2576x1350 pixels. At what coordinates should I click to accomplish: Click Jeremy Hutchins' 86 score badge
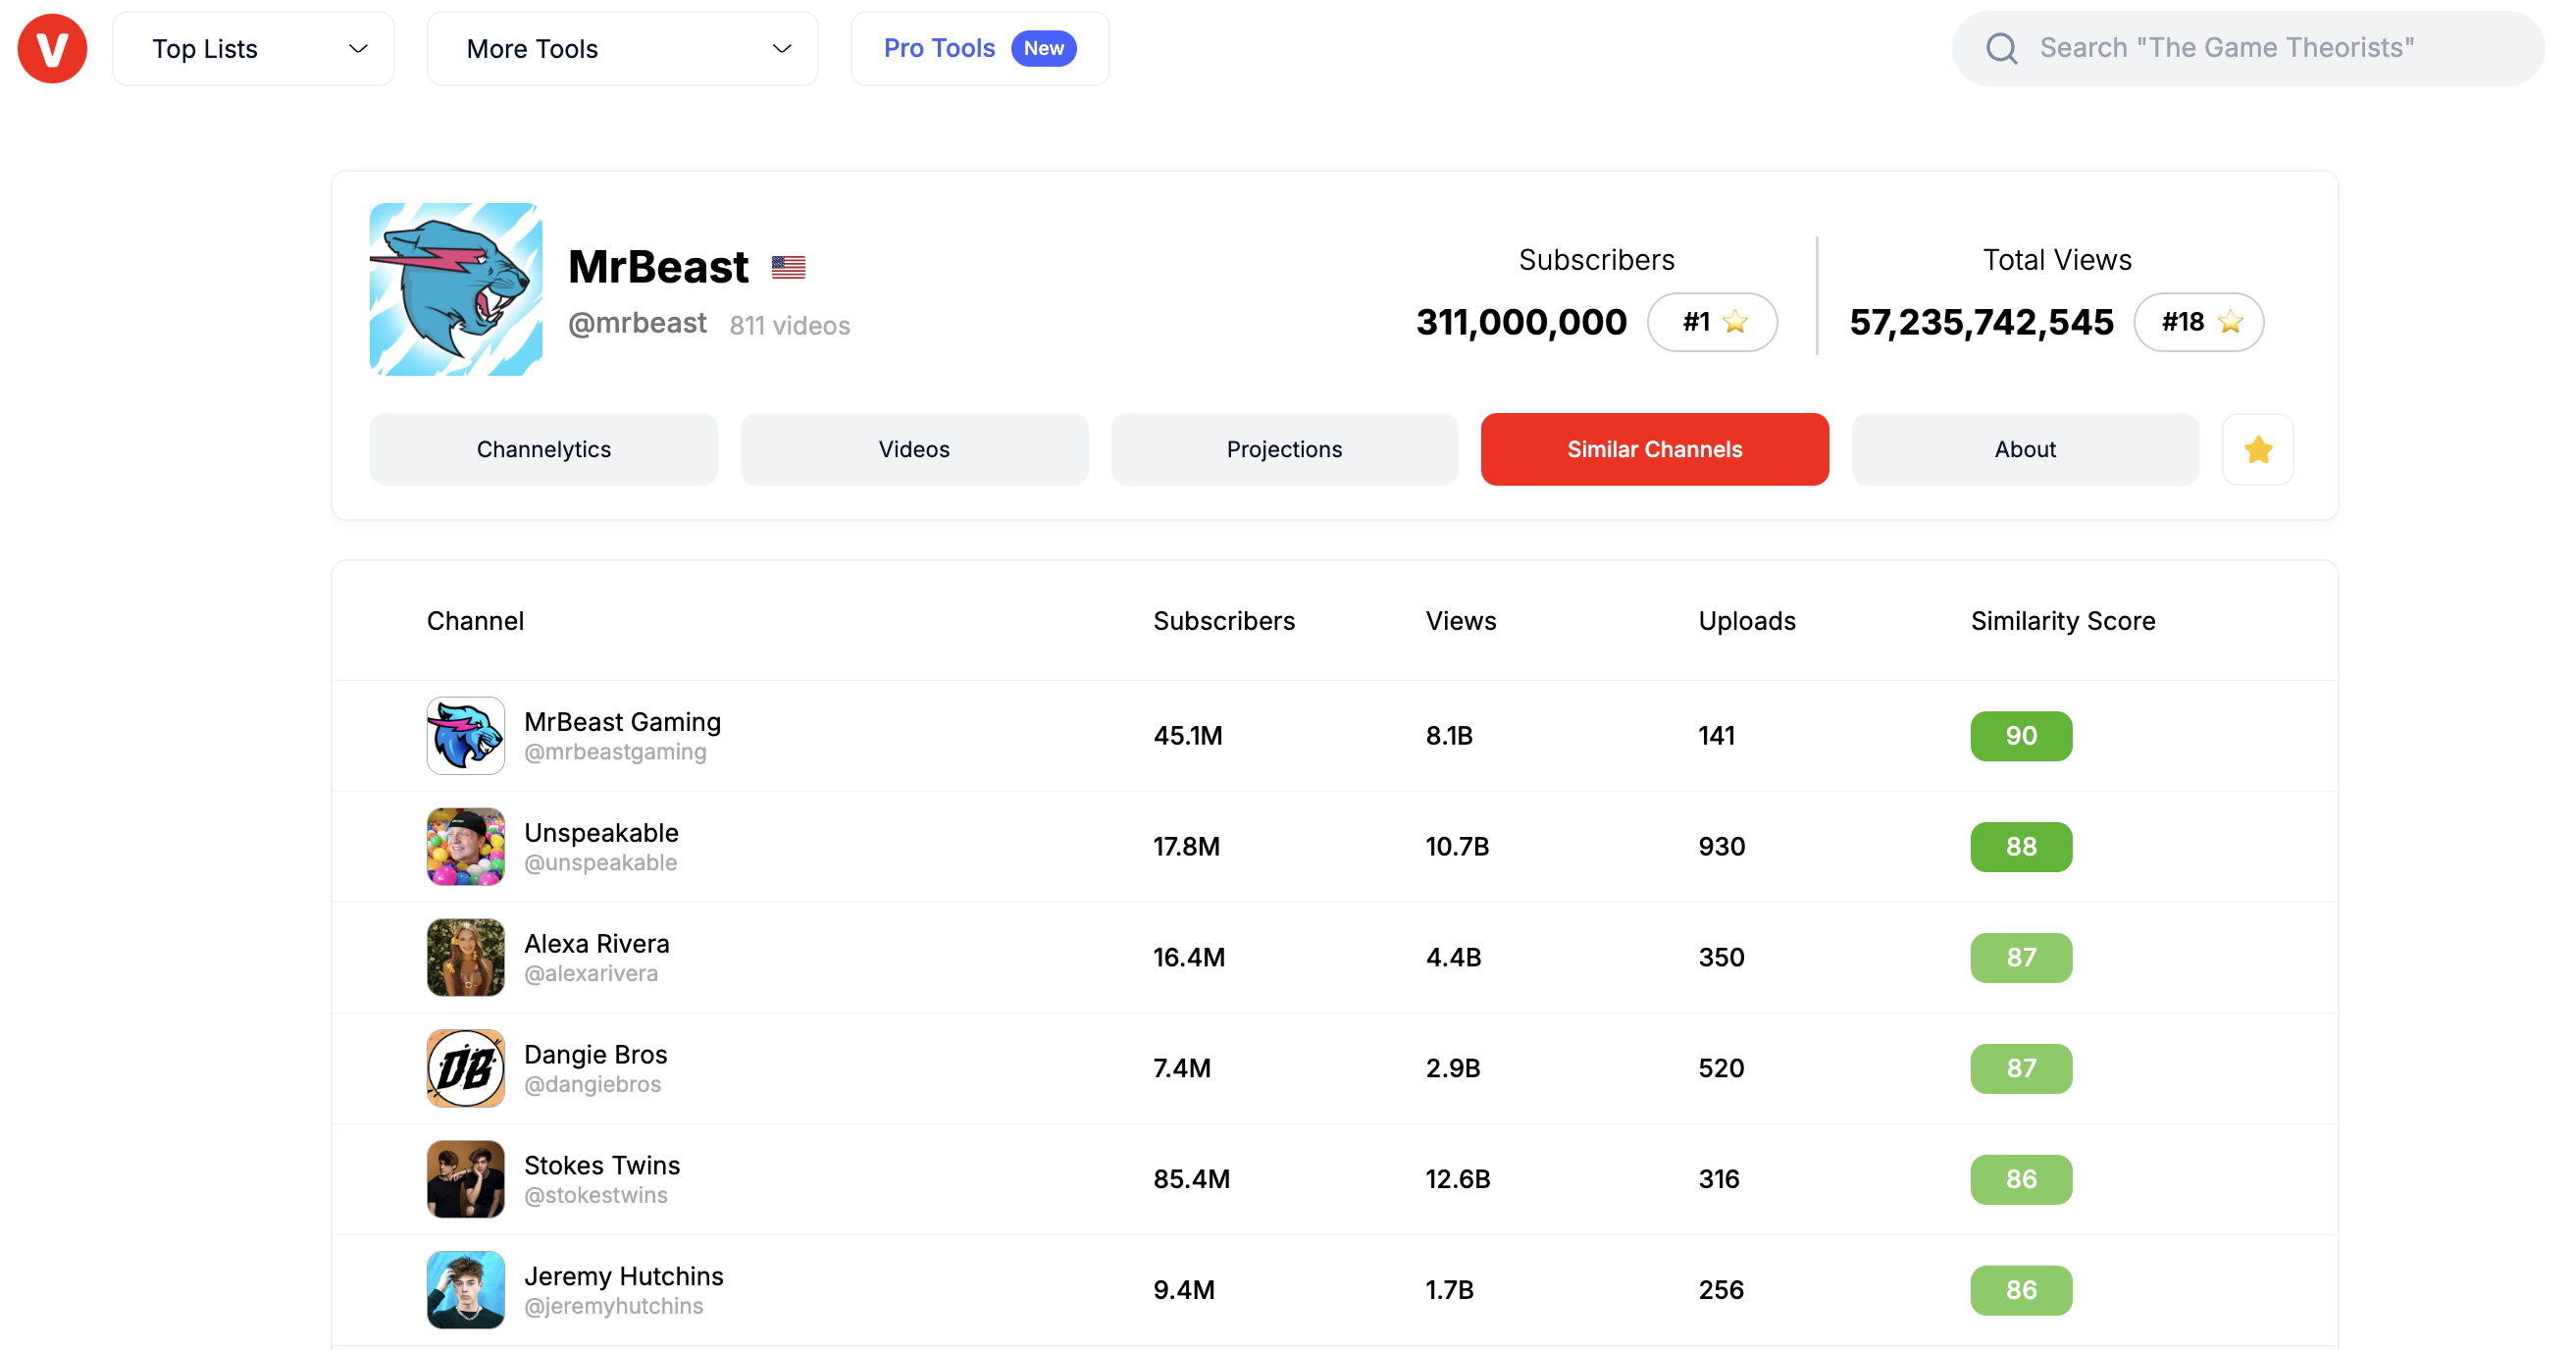[2021, 1291]
